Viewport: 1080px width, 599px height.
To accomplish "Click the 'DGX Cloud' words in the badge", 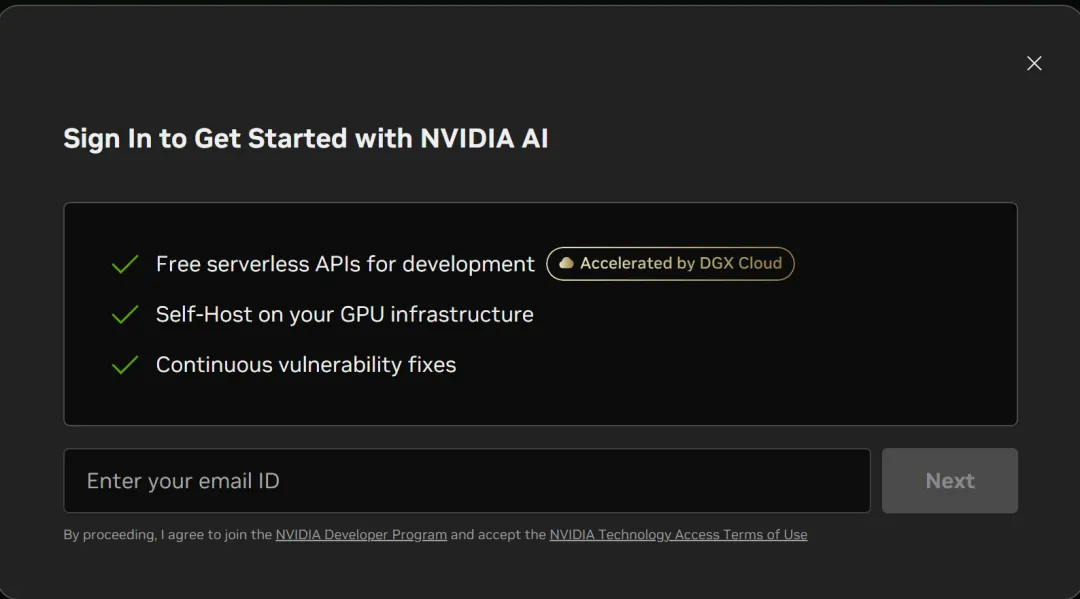I will [741, 264].
